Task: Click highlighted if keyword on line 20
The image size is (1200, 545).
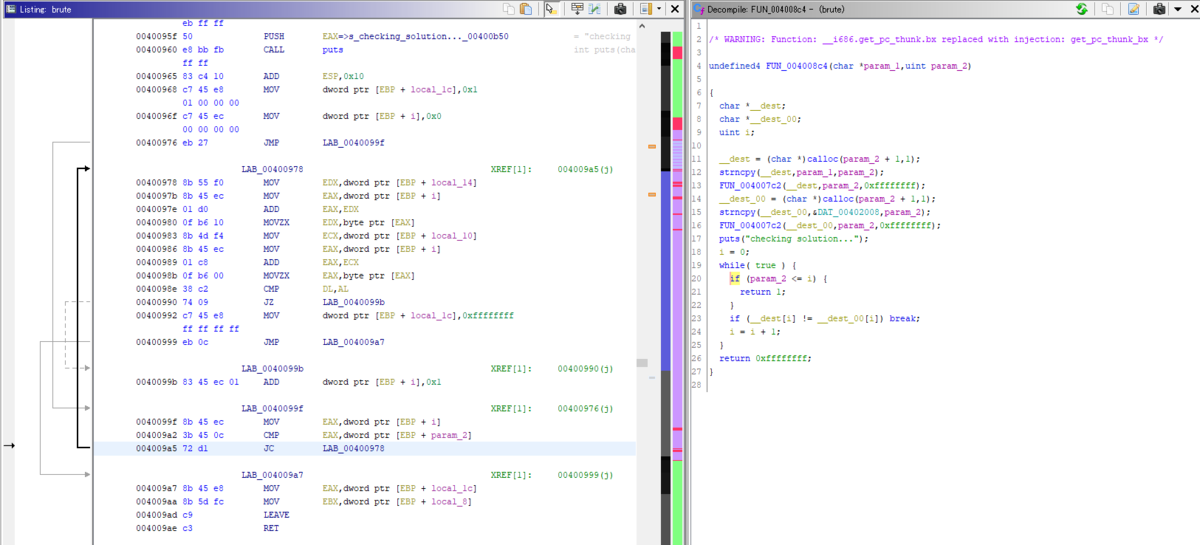Action: (x=735, y=278)
